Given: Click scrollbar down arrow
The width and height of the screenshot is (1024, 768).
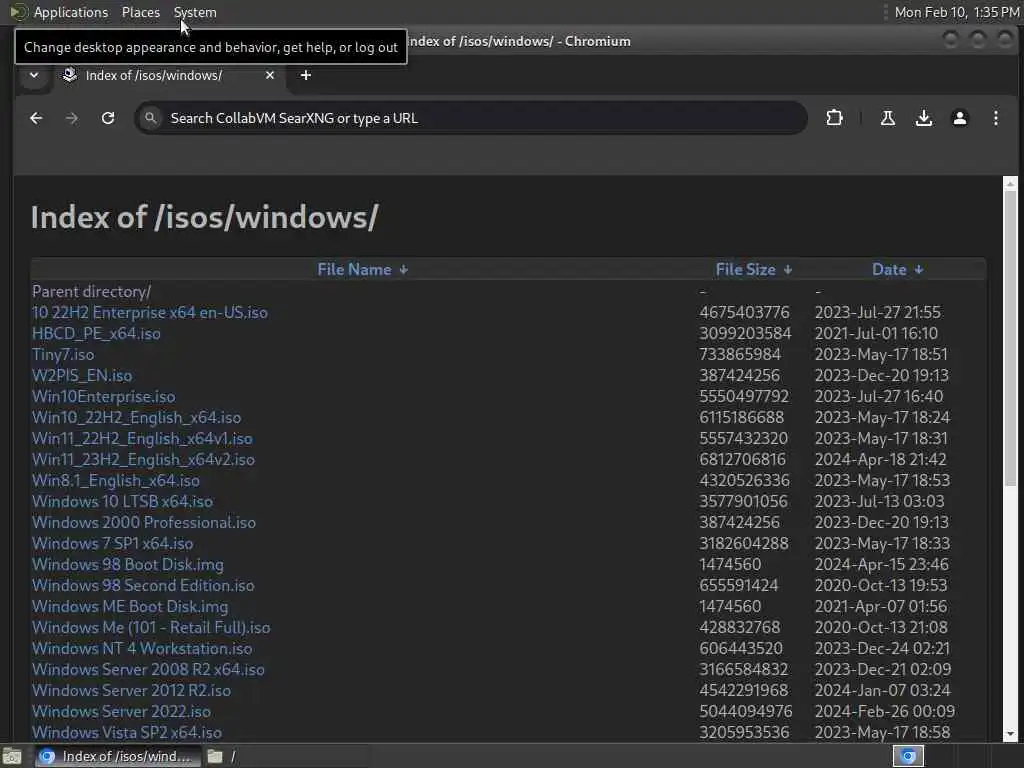Looking at the screenshot, I should point(1010,734).
